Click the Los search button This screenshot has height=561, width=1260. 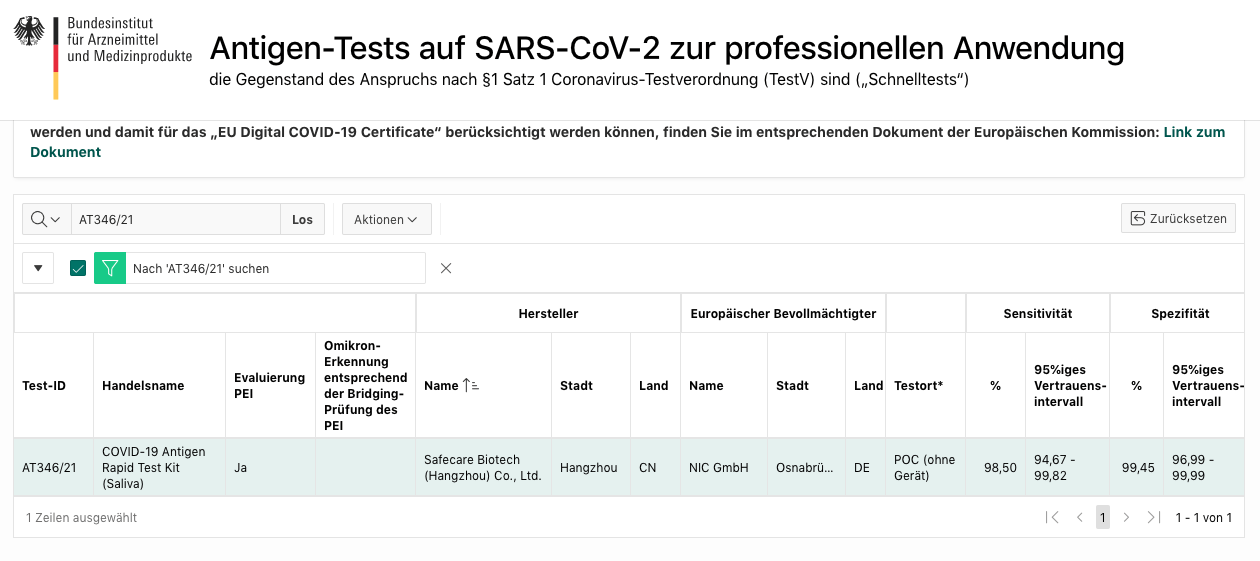[302, 219]
